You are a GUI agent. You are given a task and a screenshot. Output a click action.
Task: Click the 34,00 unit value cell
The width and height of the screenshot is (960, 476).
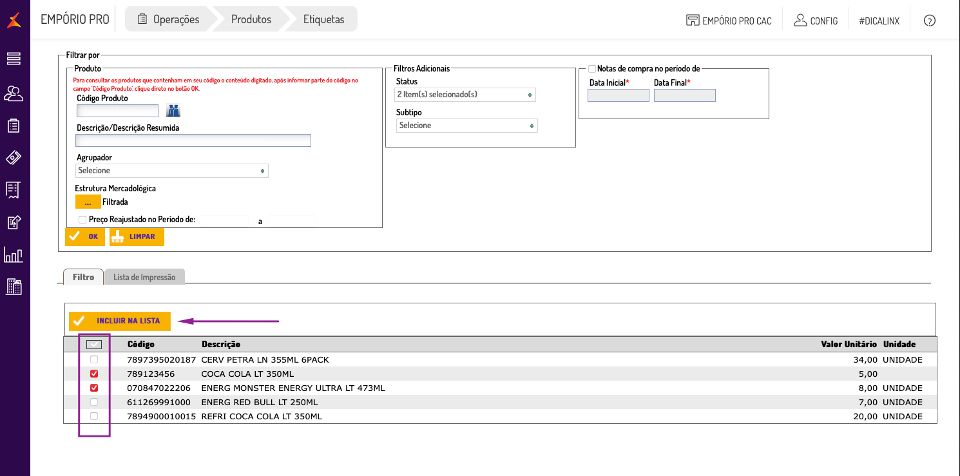coord(867,360)
